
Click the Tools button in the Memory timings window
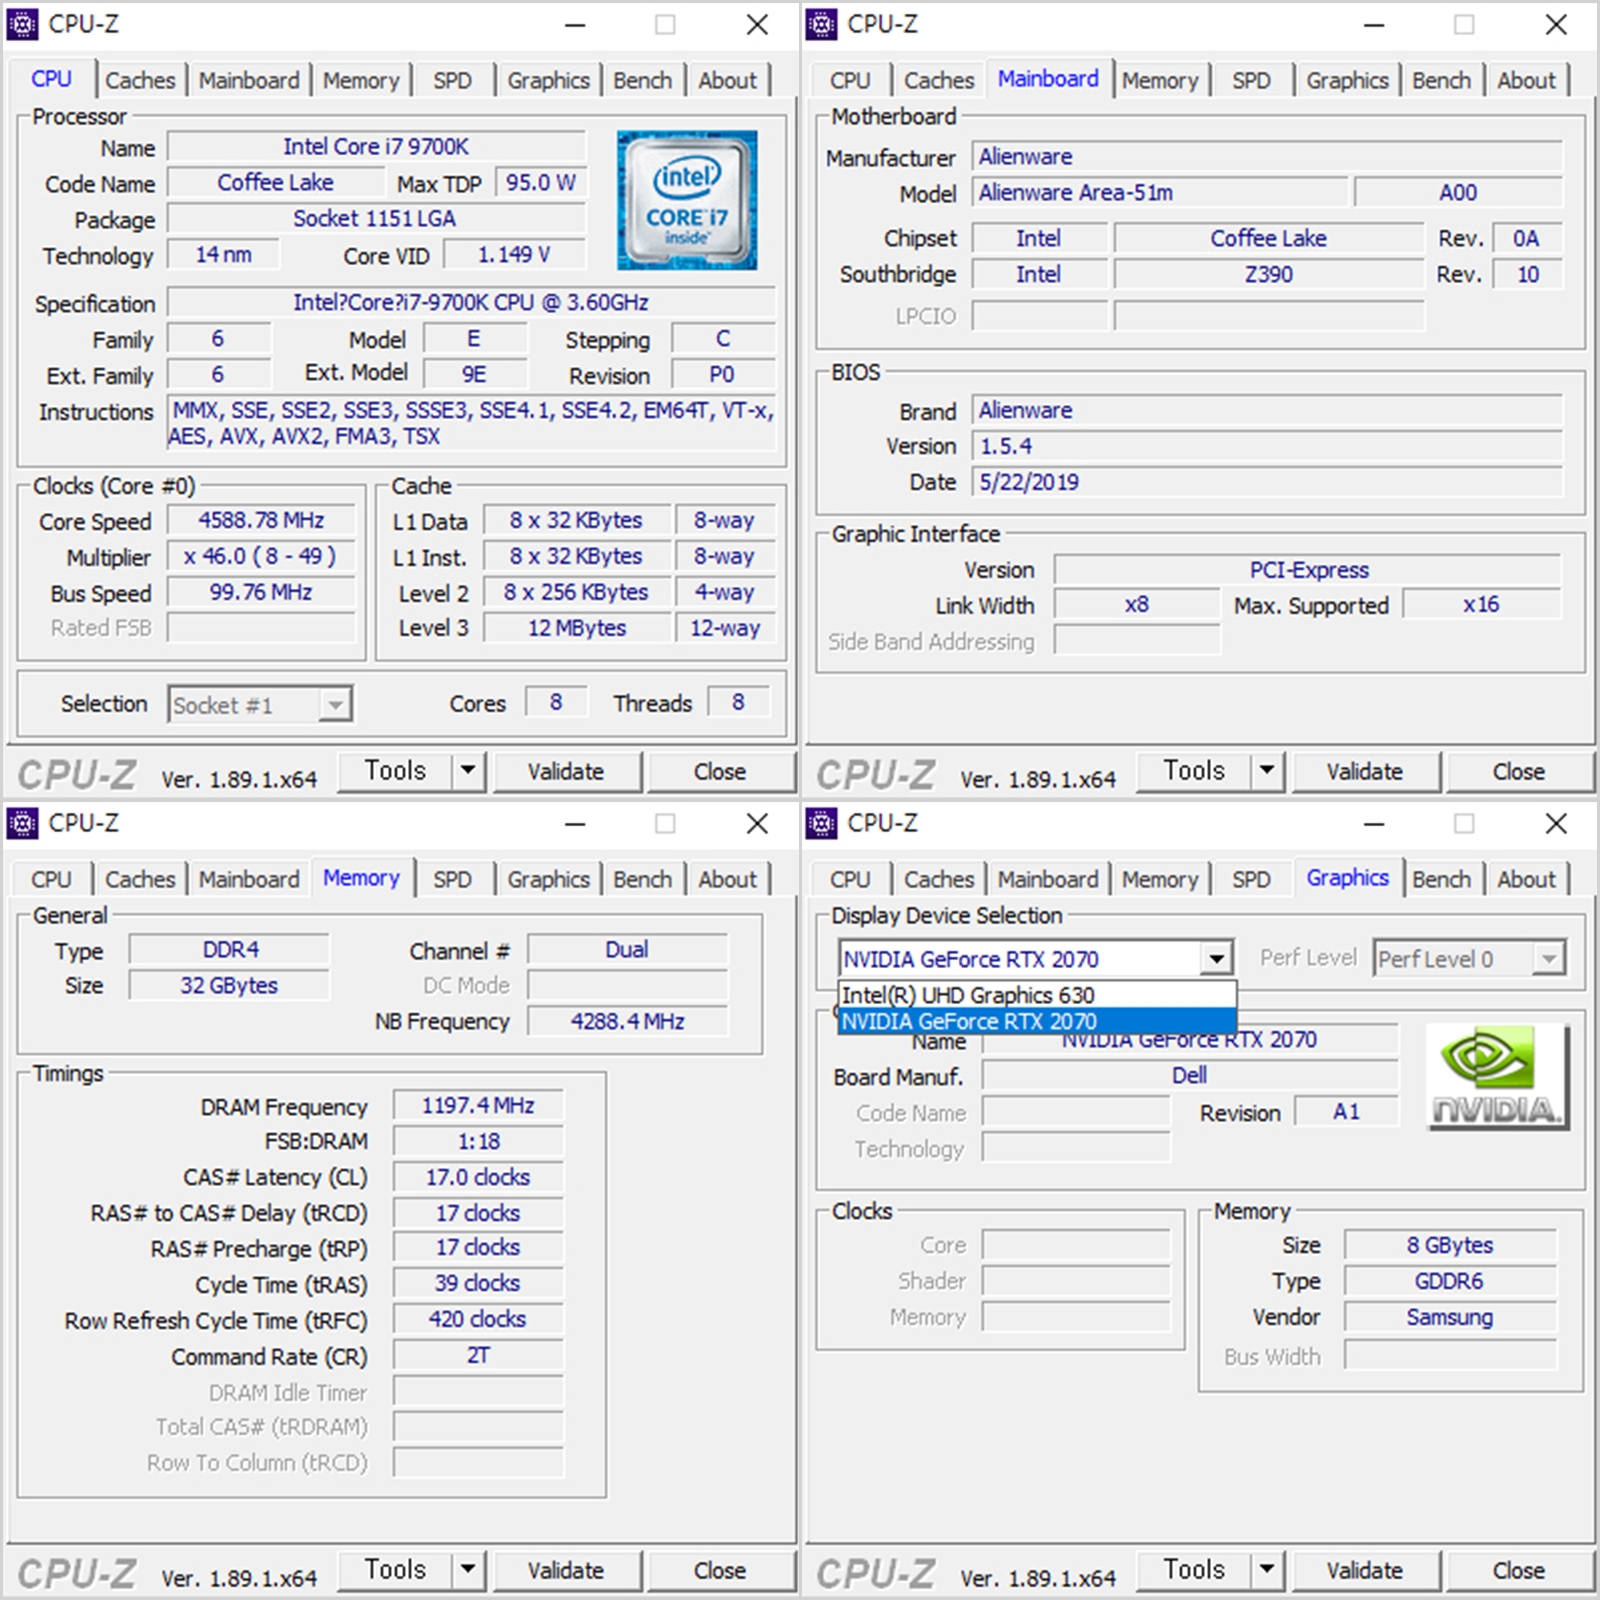tap(395, 1570)
